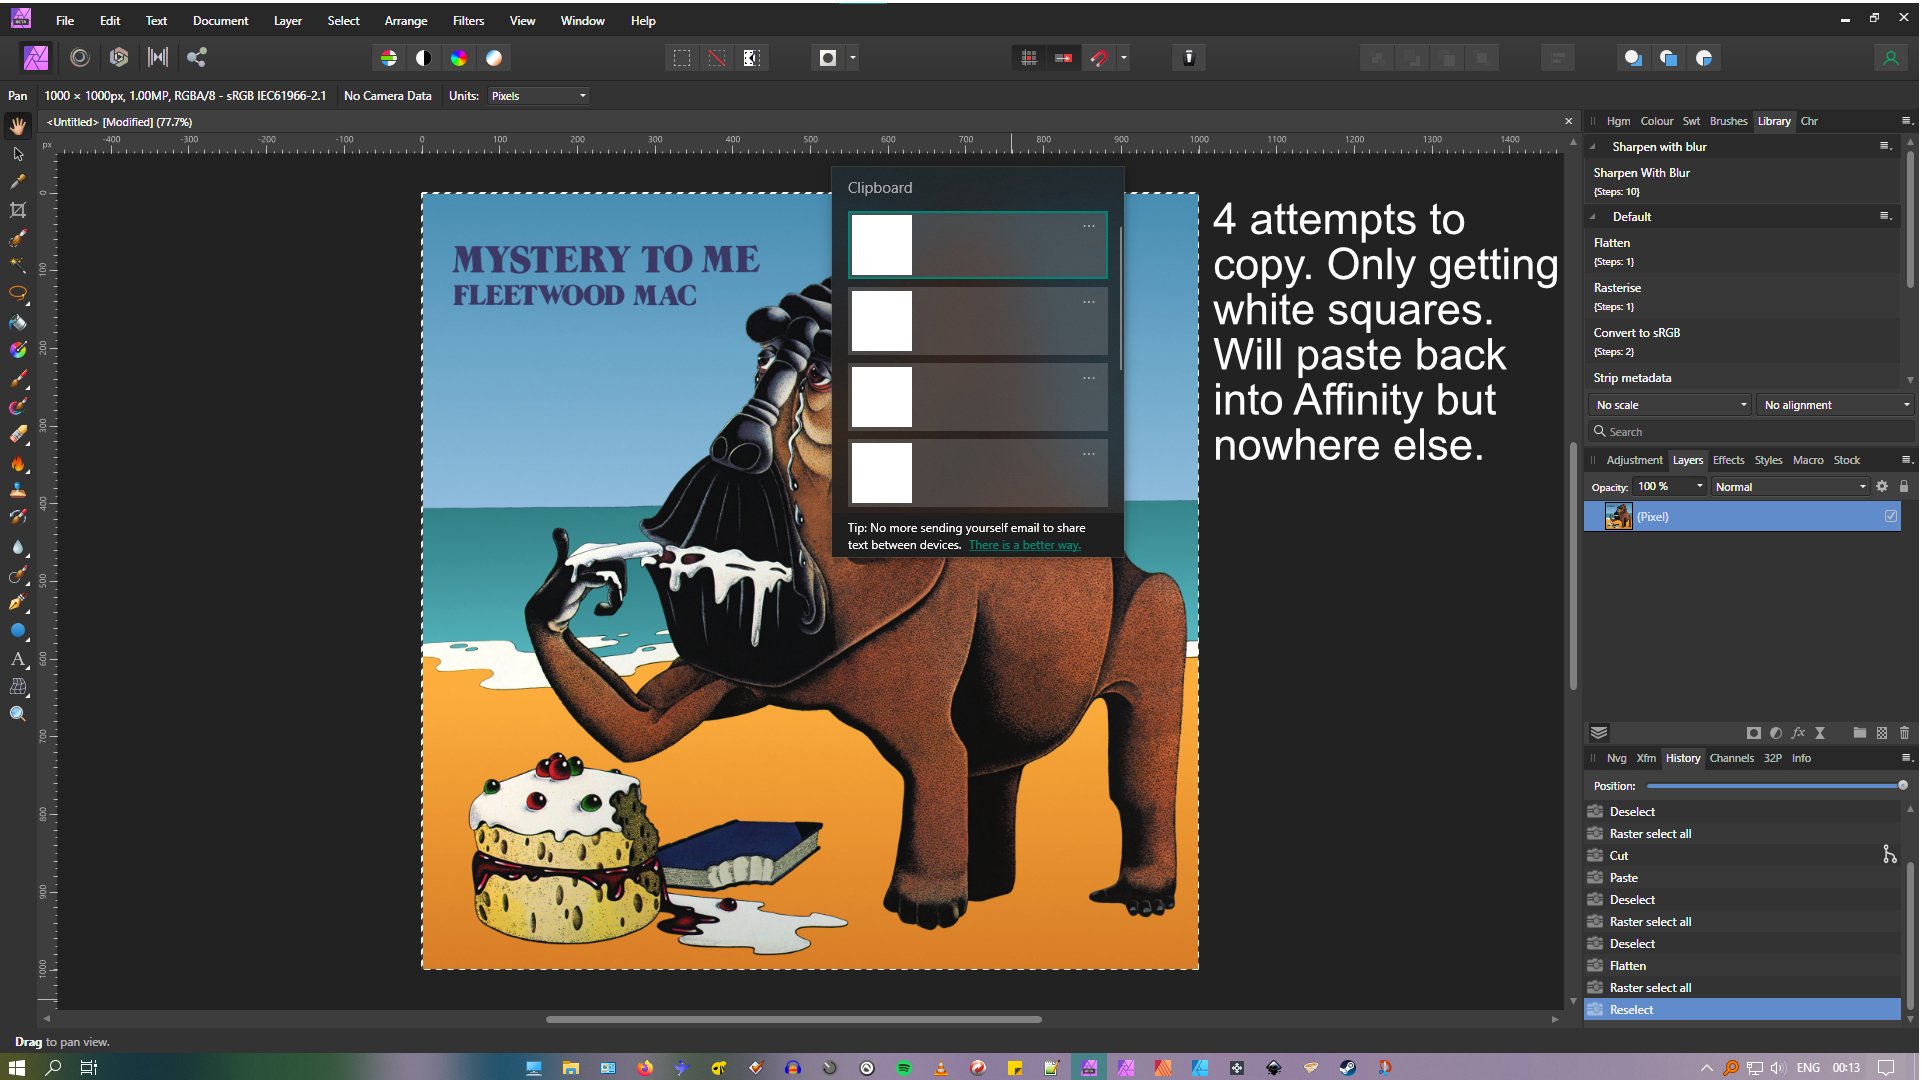Apply Auto Levels from toolbar

click(389, 58)
